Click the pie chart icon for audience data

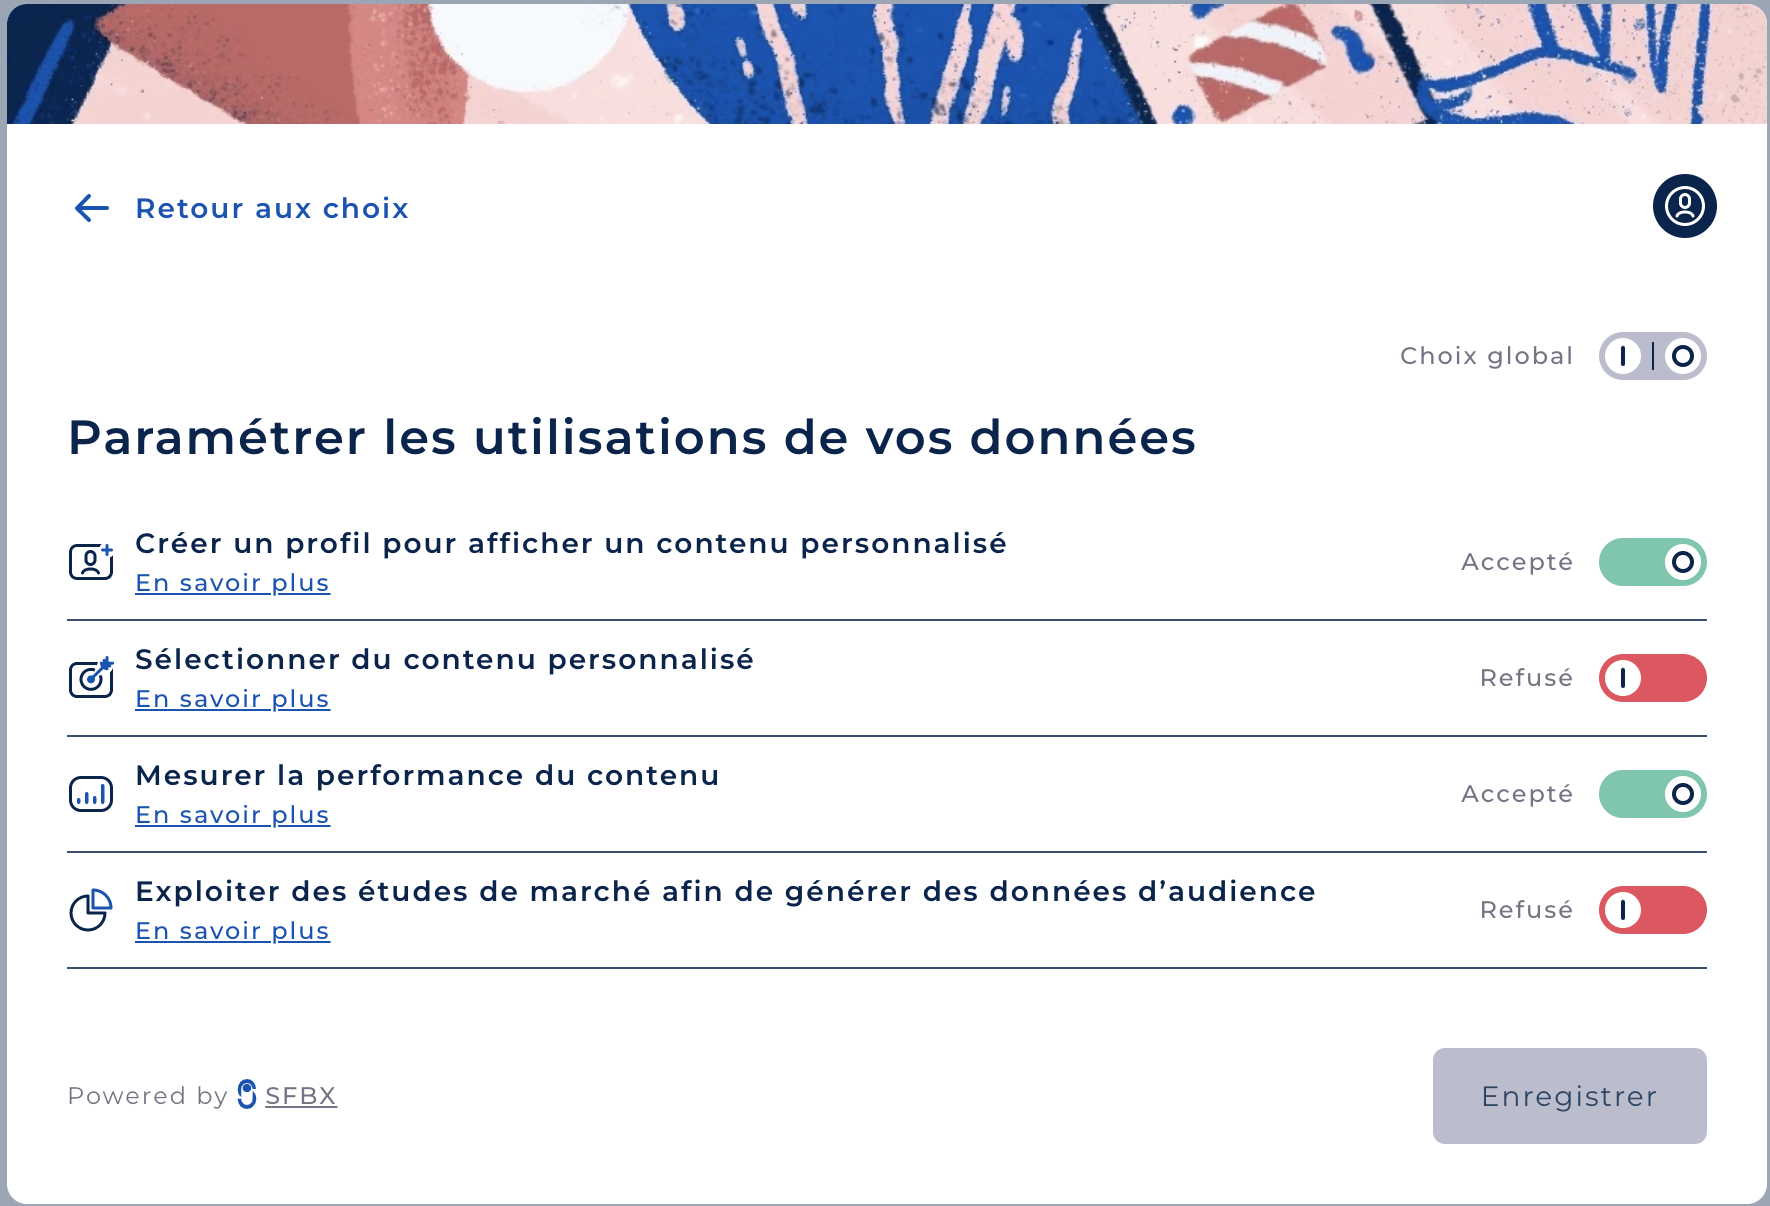[91, 910]
